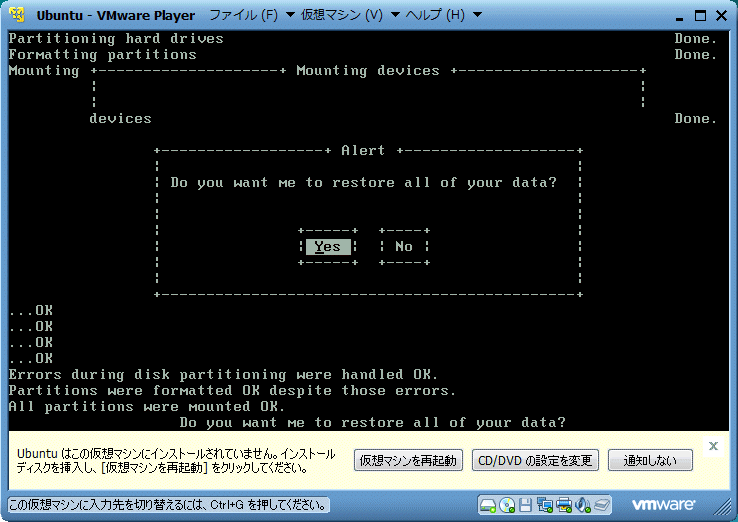Screen dimensions: 738x522
Task: Expand the ヘルプ (H) dropdown arrow
Action: click(x=476, y=15)
